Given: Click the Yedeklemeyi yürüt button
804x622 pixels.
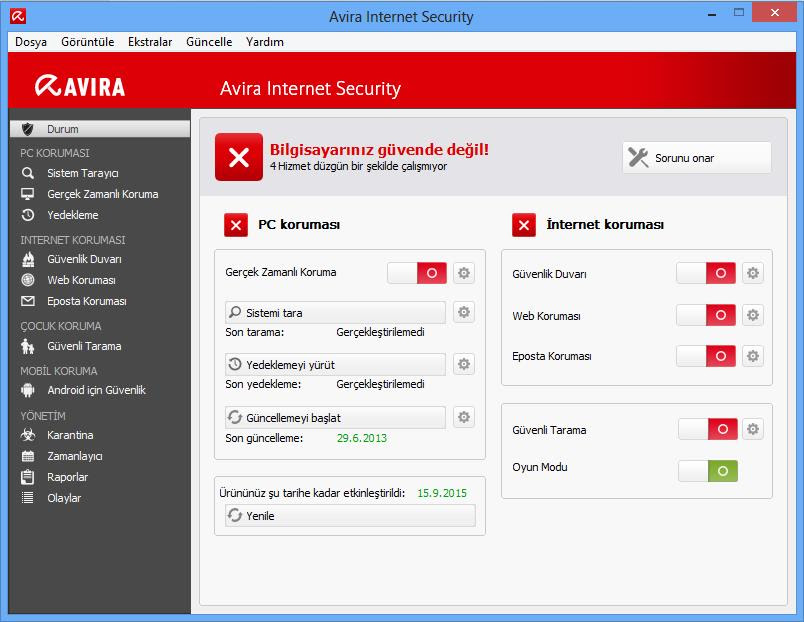Looking at the screenshot, I should [335, 365].
